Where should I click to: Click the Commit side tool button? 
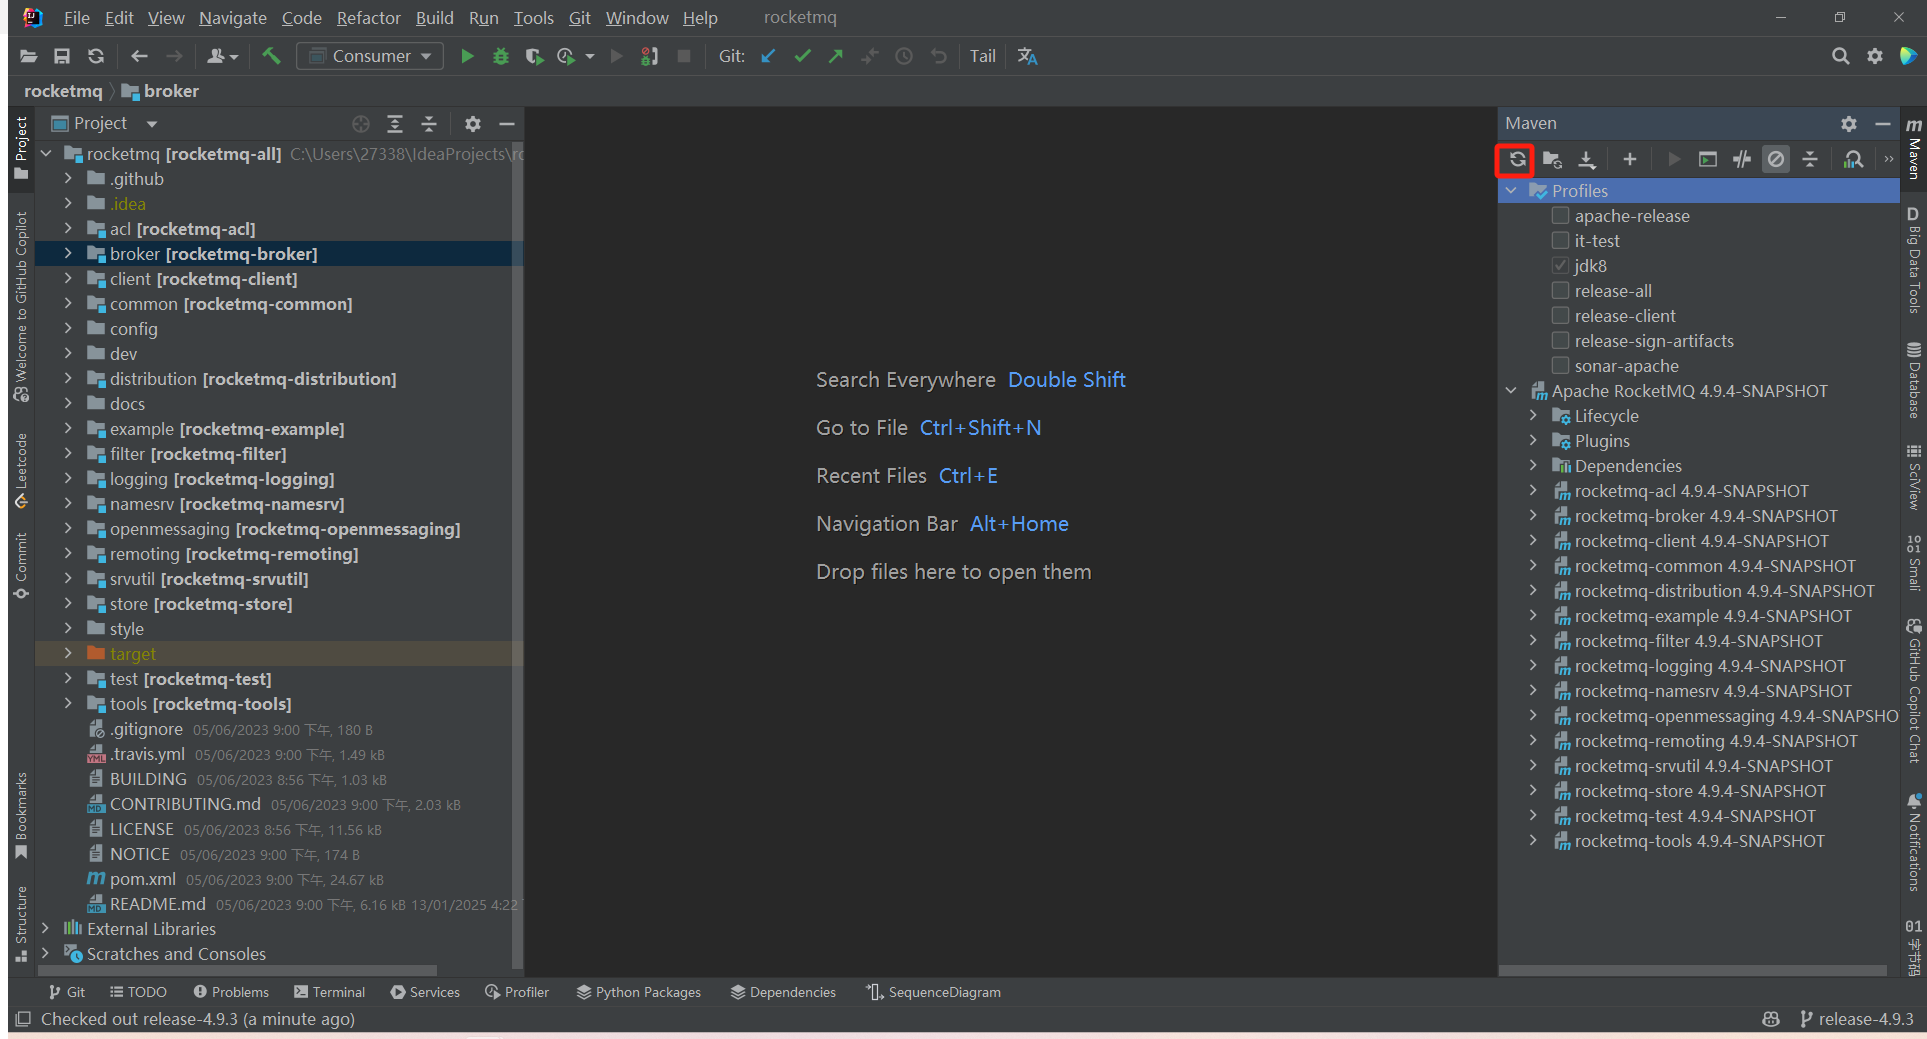[x=21, y=567]
